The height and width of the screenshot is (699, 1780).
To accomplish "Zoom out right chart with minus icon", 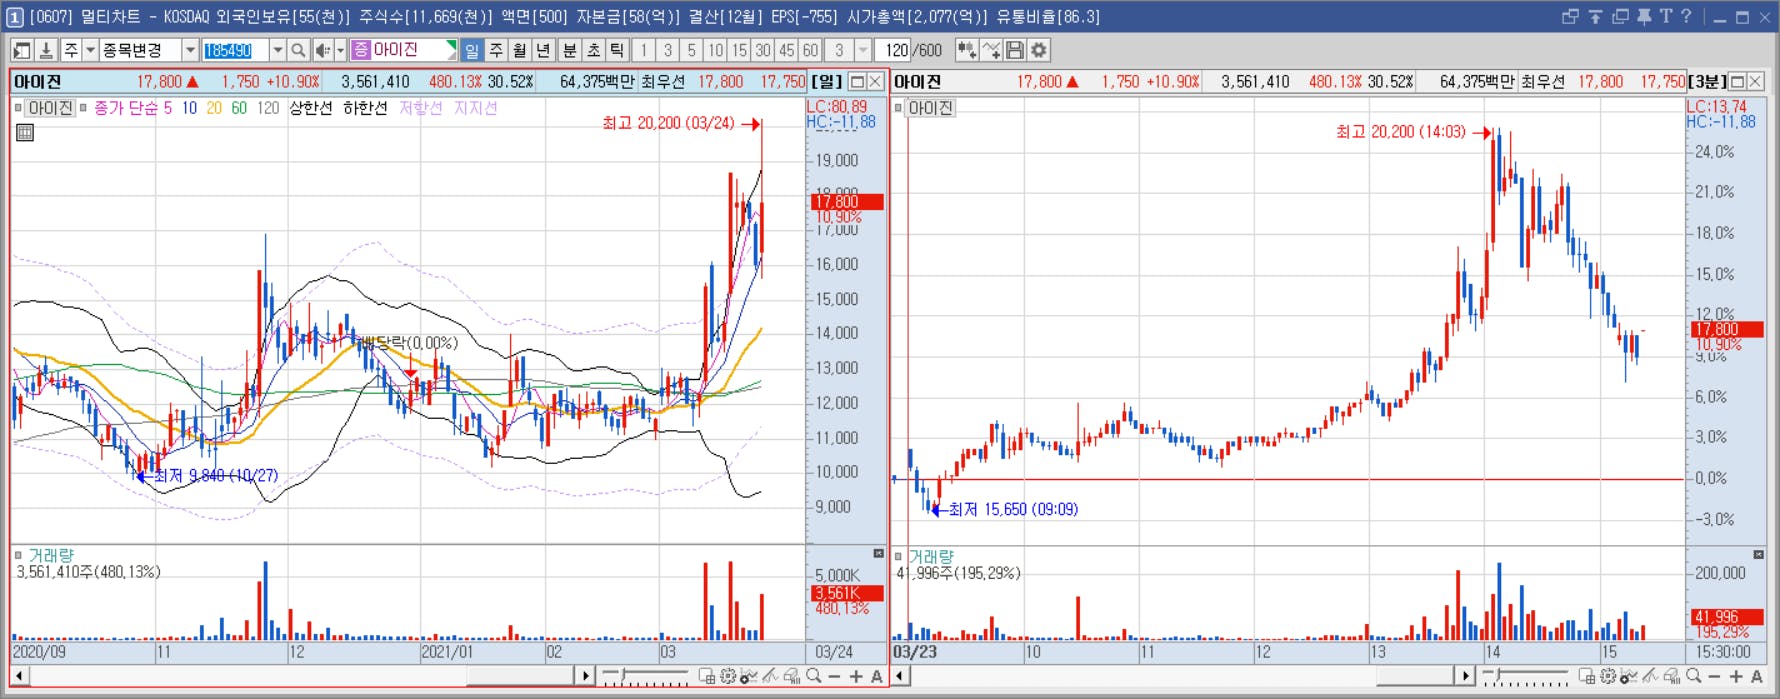I will tap(1714, 677).
